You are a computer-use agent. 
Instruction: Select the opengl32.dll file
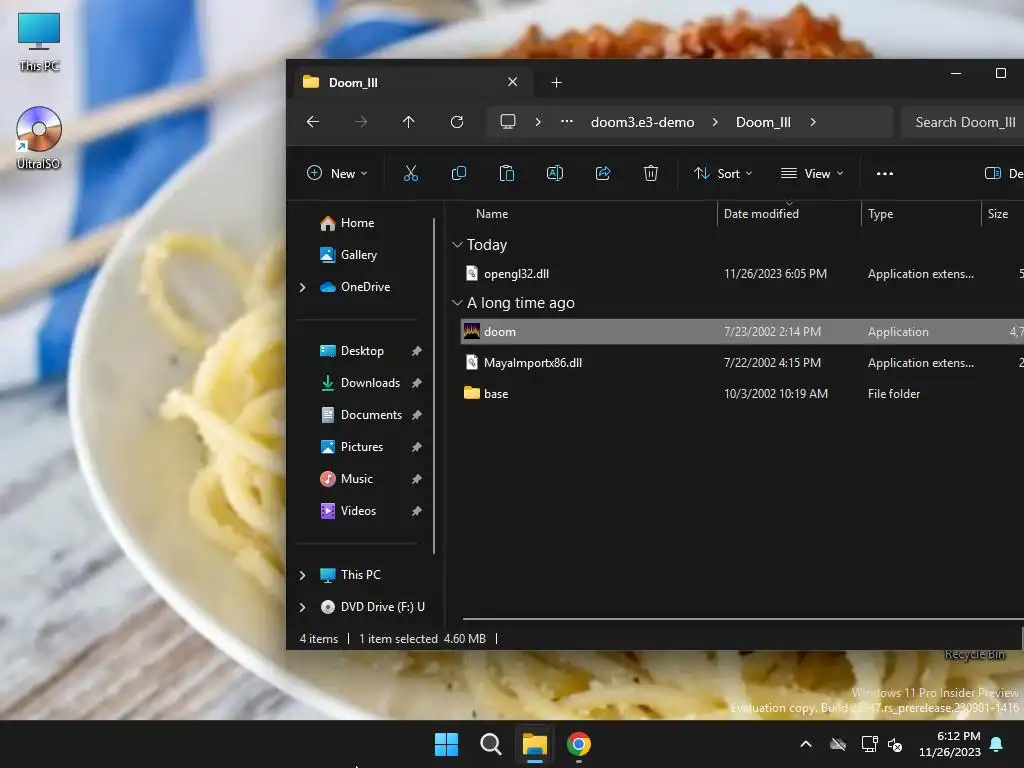pos(741,274)
